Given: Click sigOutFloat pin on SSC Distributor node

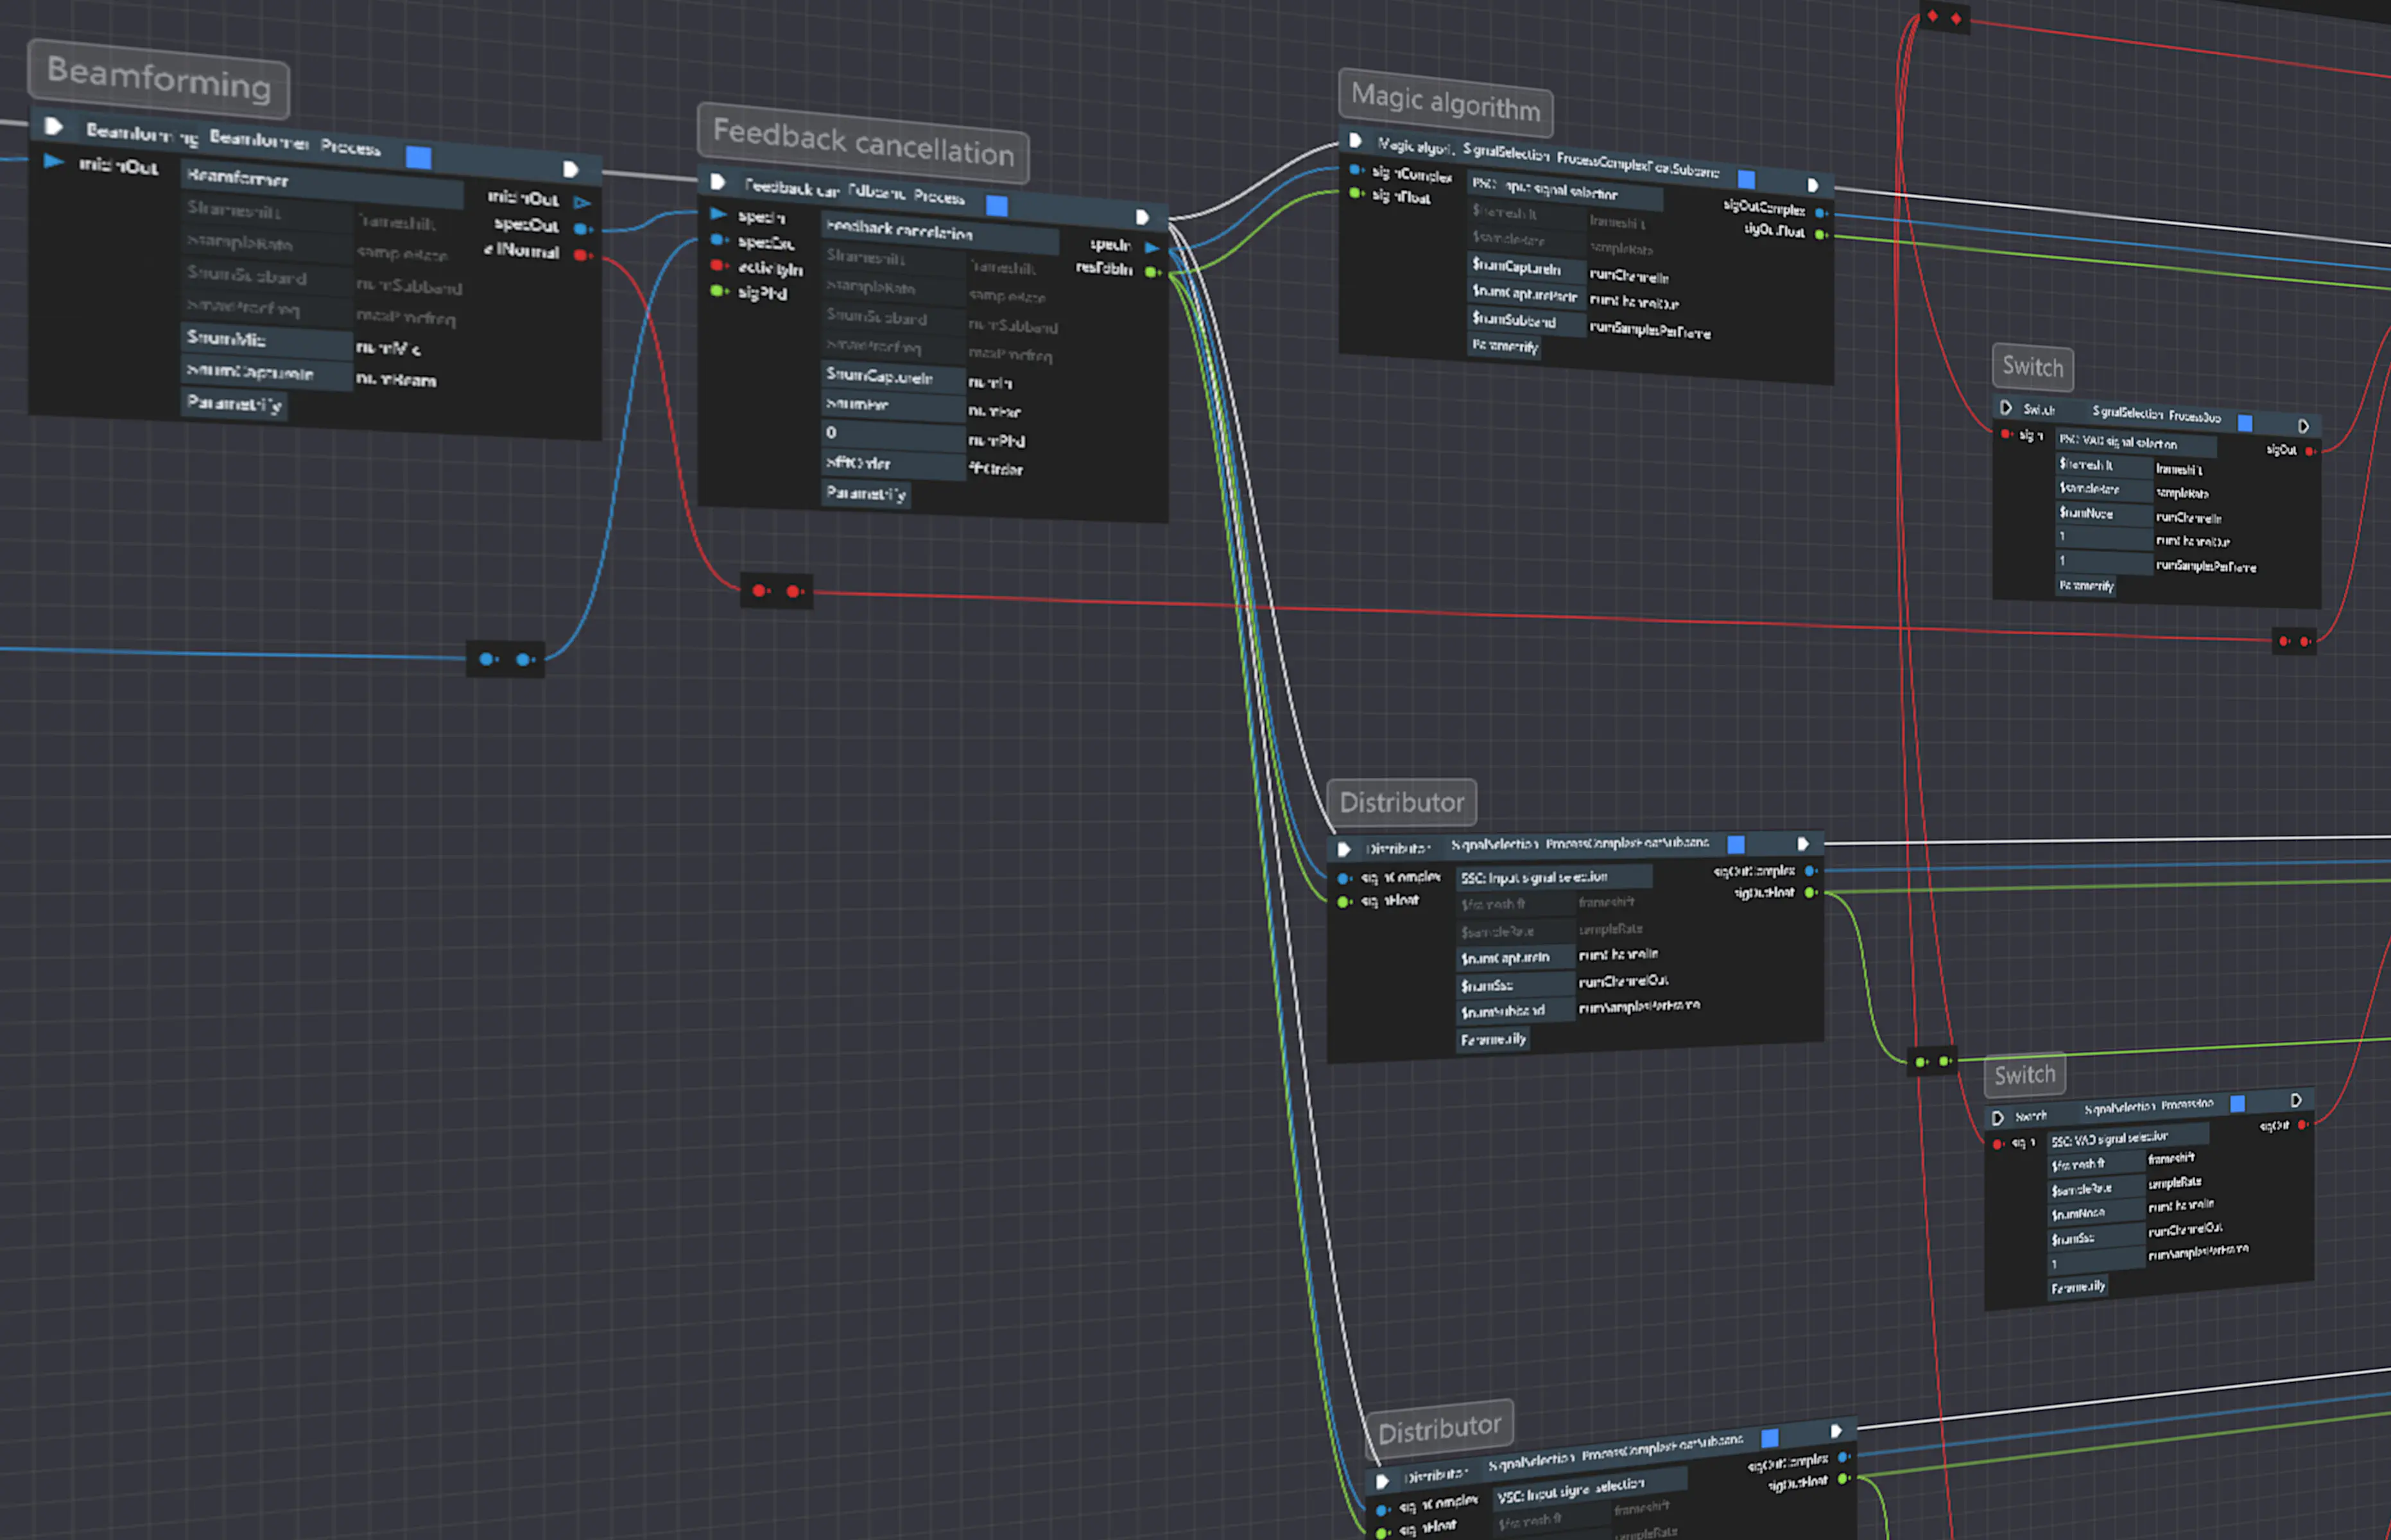Looking at the screenshot, I should click(1810, 892).
